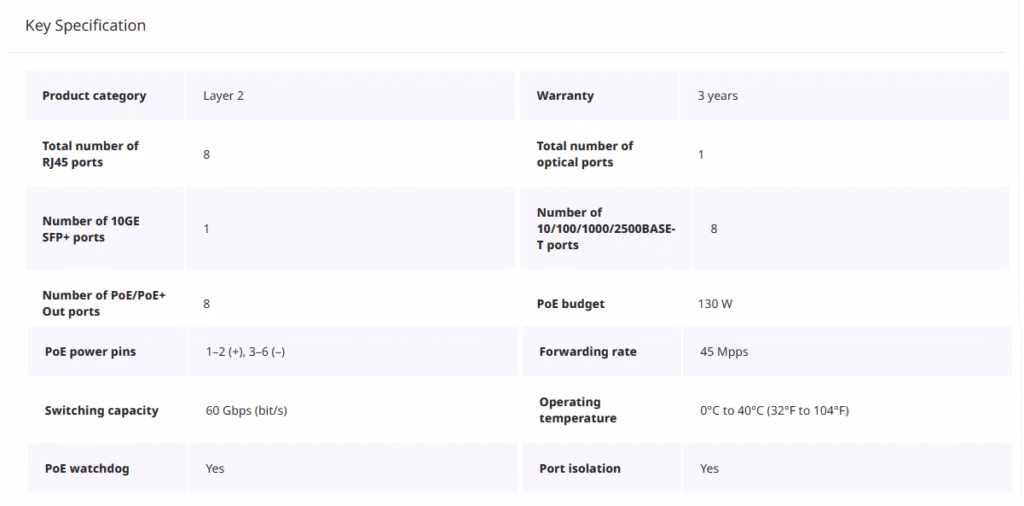Select the operating temperature range value

pyautogui.click(x=775, y=410)
